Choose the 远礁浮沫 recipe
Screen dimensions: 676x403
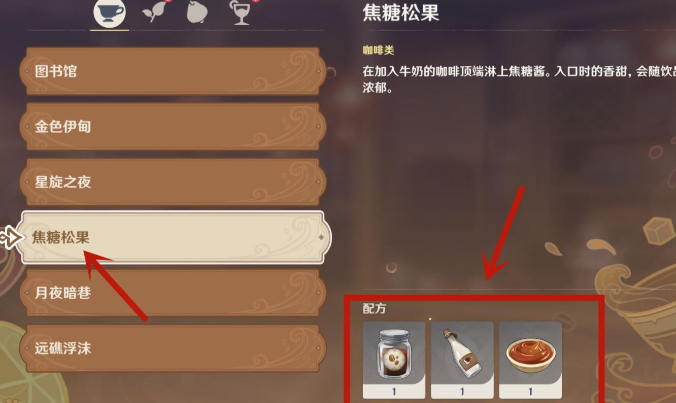[x=172, y=348]
